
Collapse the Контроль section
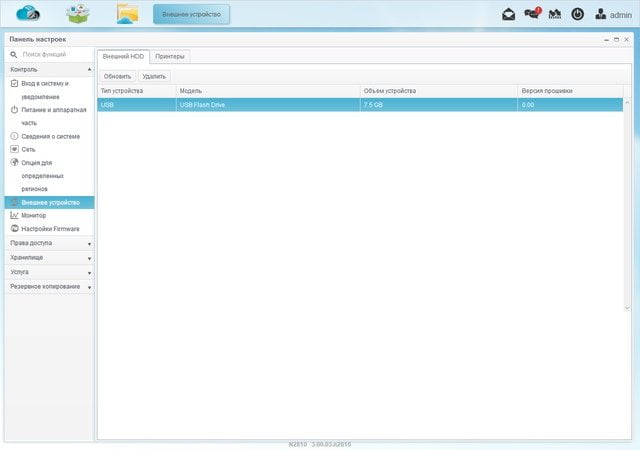[49, 69]
